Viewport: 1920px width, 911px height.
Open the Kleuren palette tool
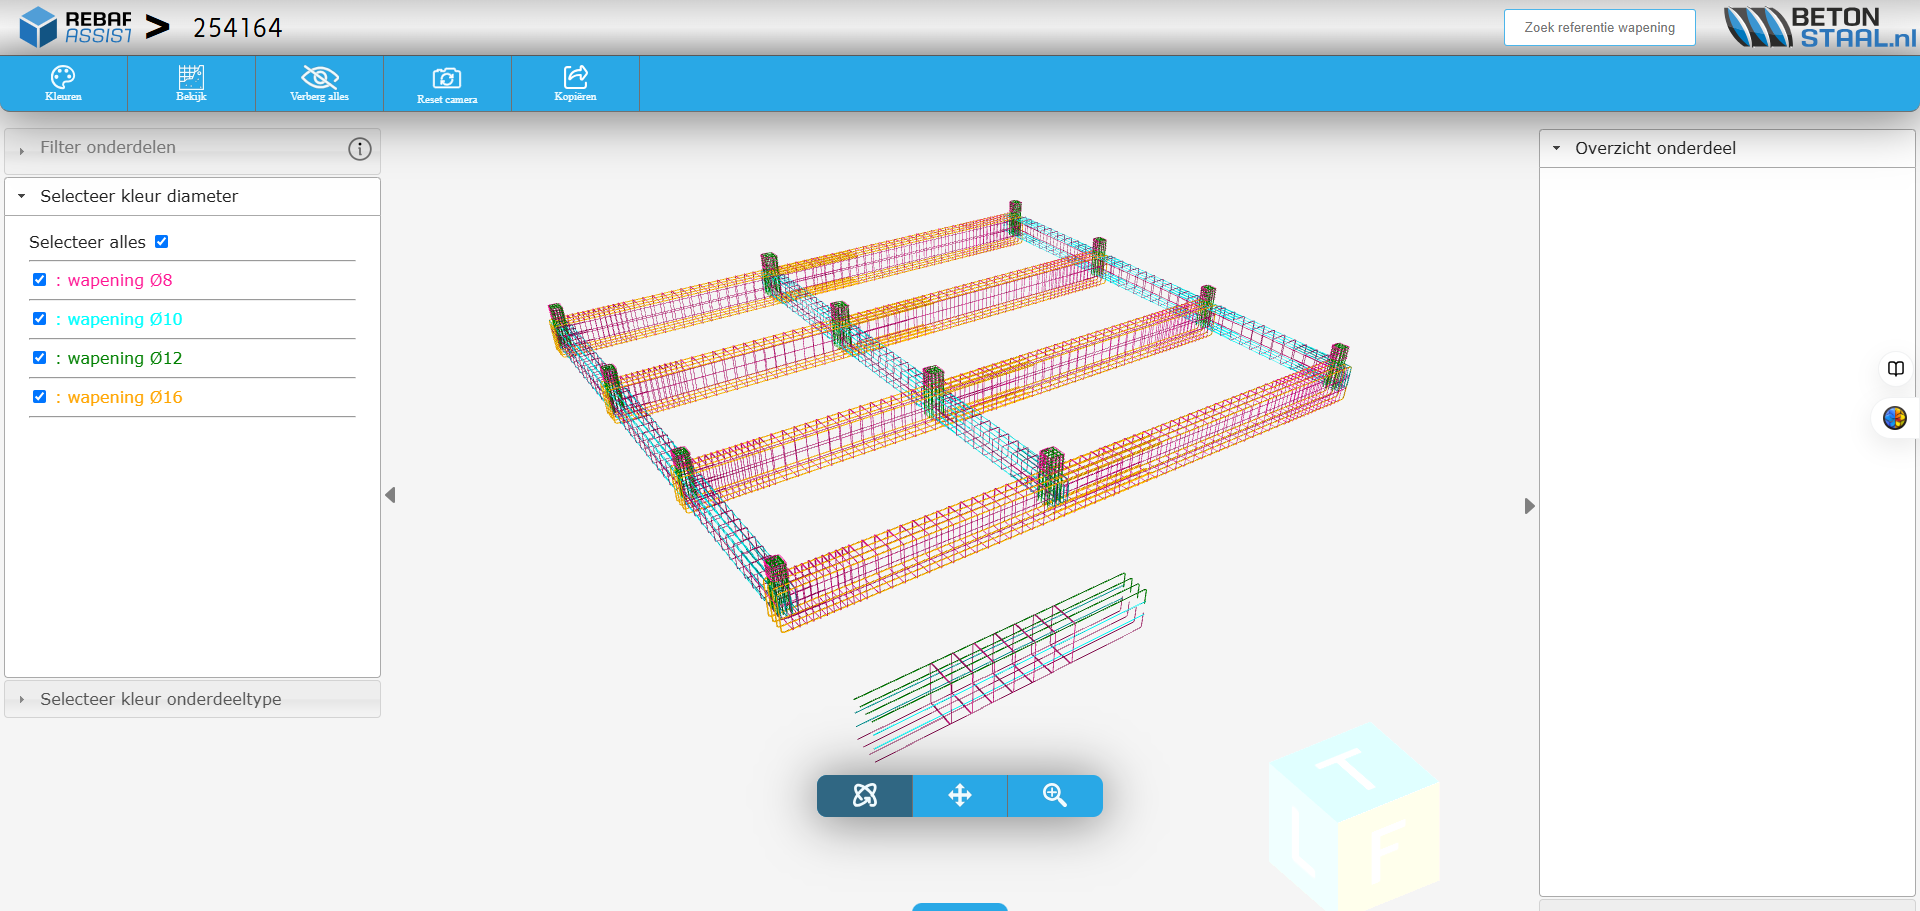[x=63, y=83]
